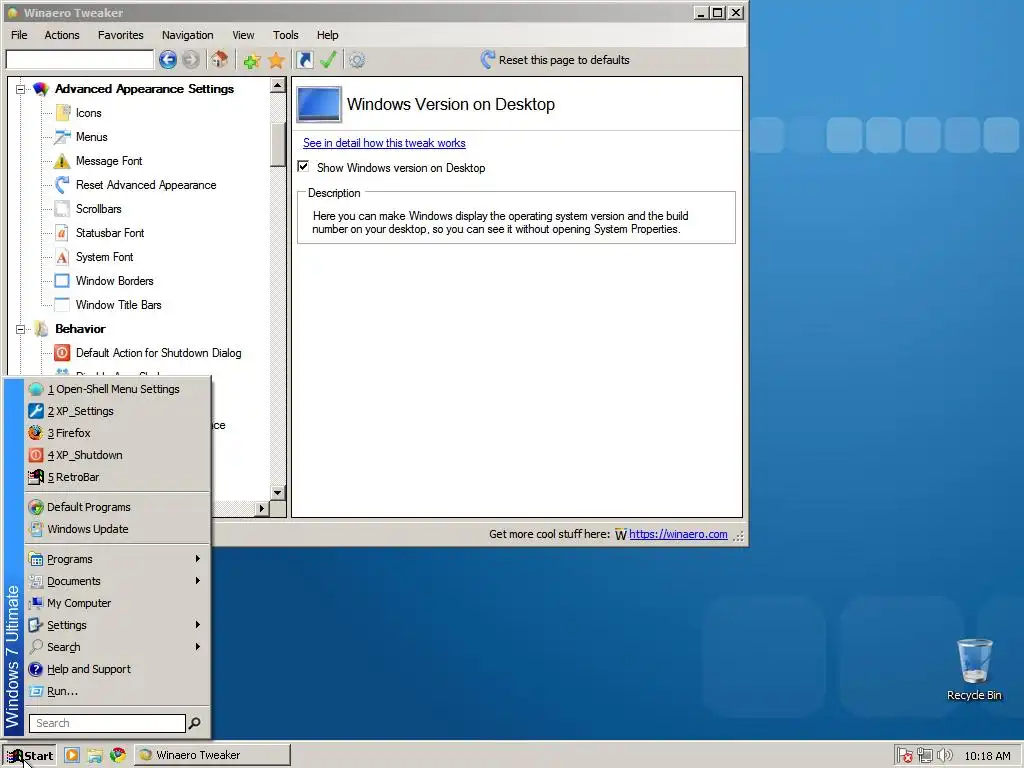Image resolution: width=1024 pixels, height=768 pixels.
Task: Click the tree horizontal scroll right arrow
Action: point(262,508)
